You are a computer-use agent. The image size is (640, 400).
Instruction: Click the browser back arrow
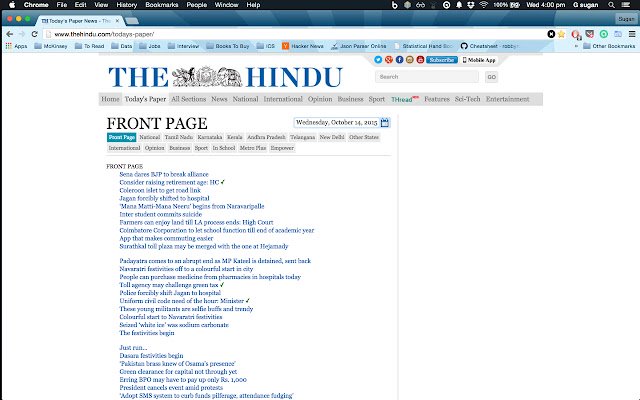9,34
